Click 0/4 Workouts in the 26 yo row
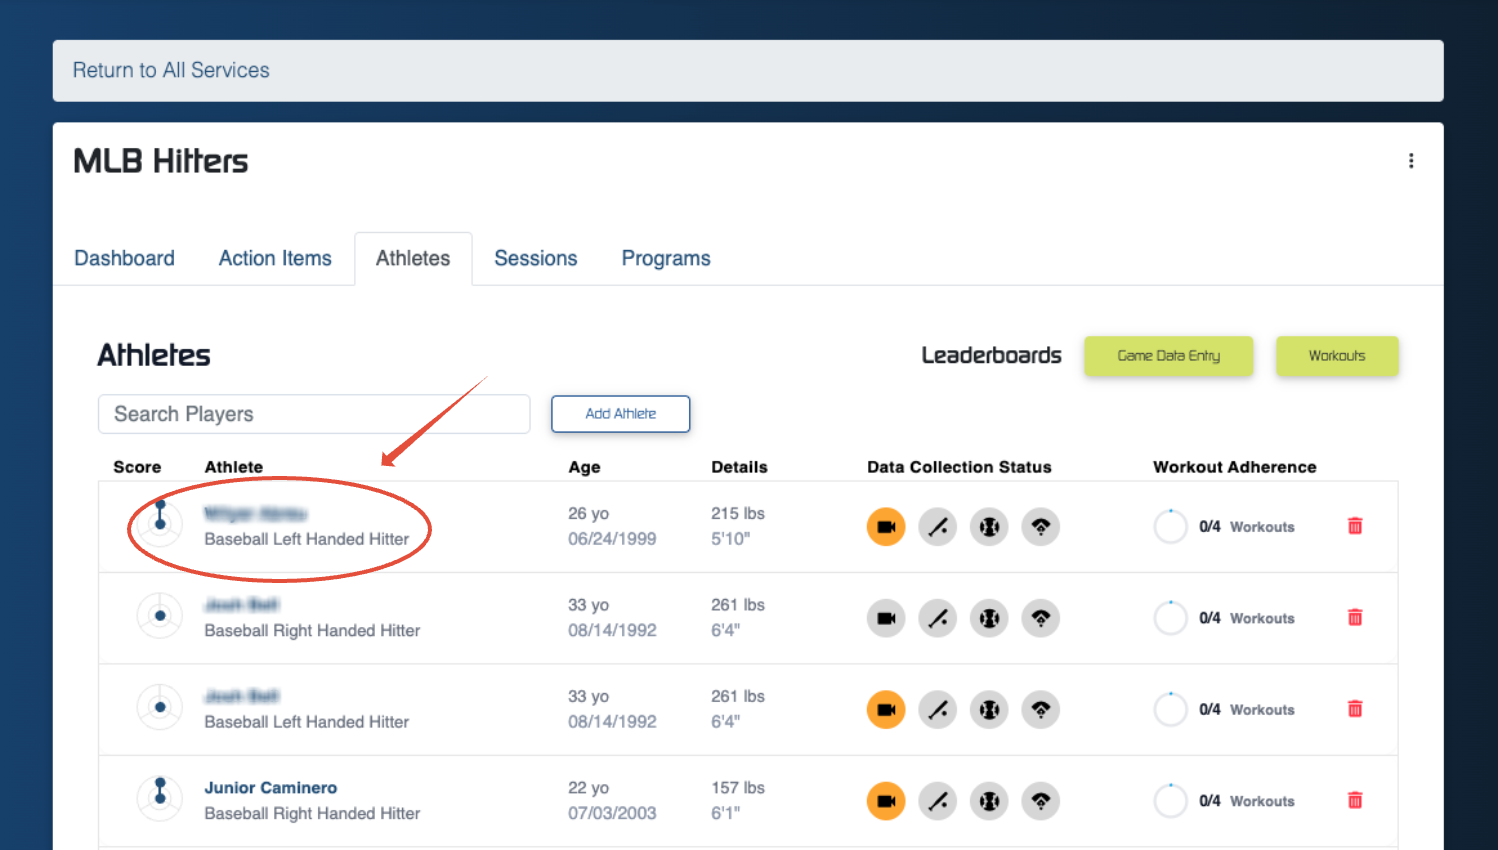 tap(1247, 527)
